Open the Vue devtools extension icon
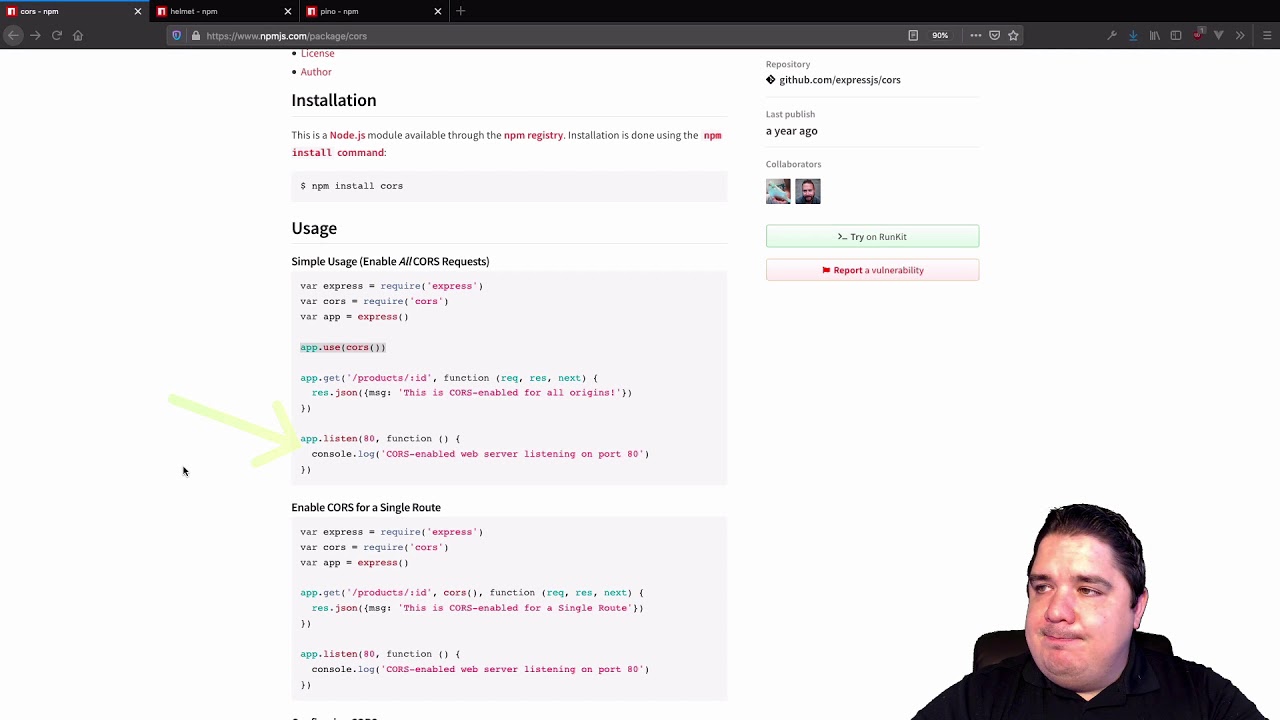Viewport: 1280px width, 720px height. pos(1218,35)
